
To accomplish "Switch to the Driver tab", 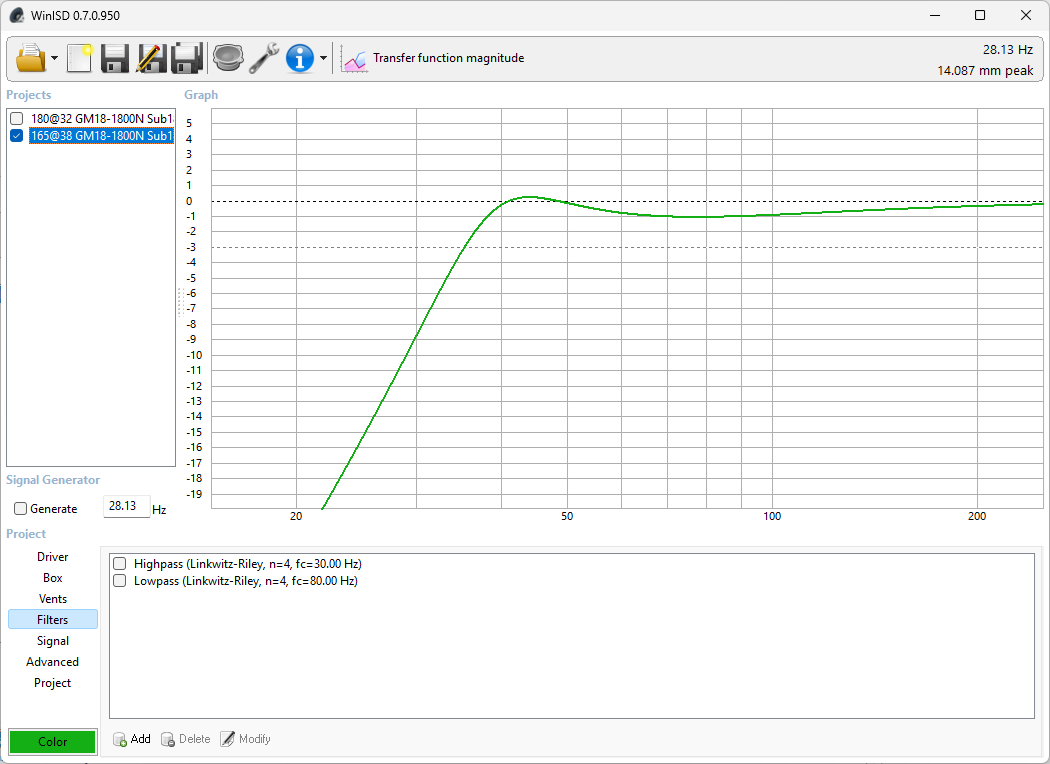I will [52, 557].
